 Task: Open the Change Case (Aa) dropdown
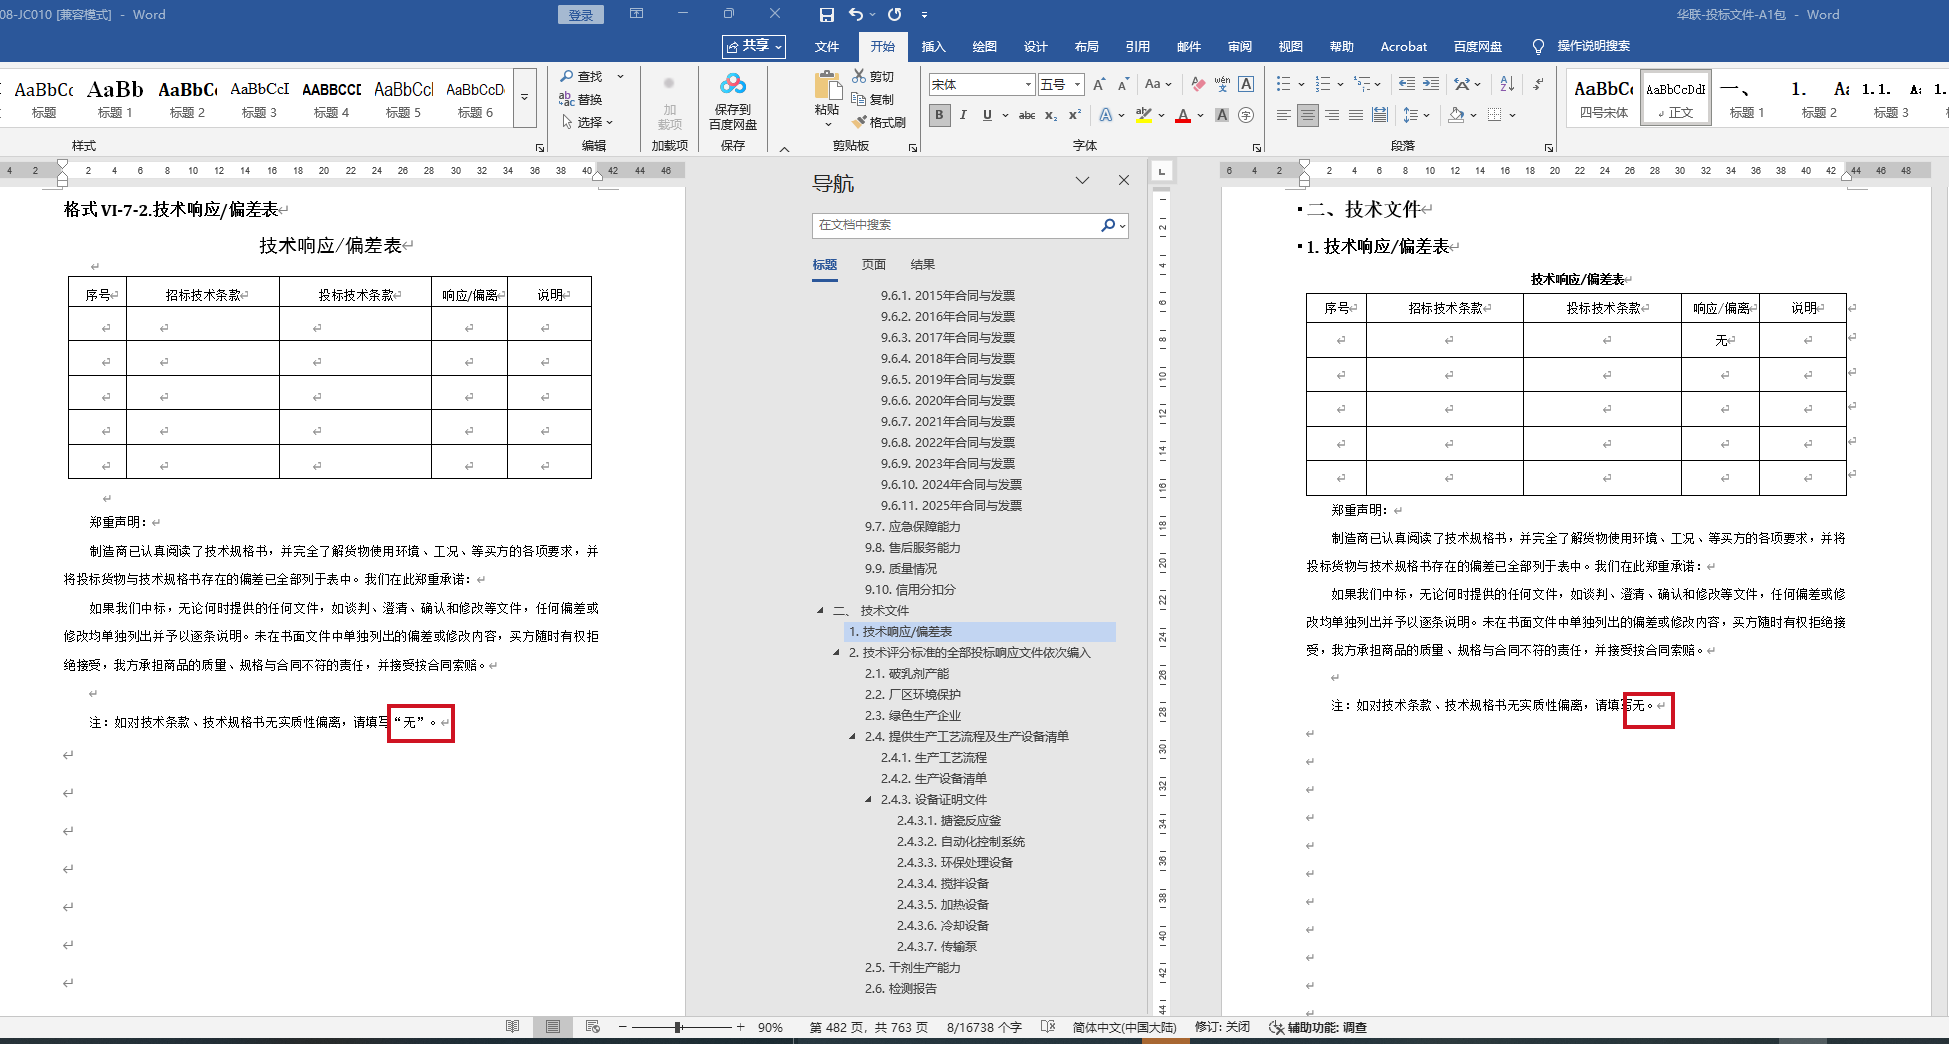1158,84
